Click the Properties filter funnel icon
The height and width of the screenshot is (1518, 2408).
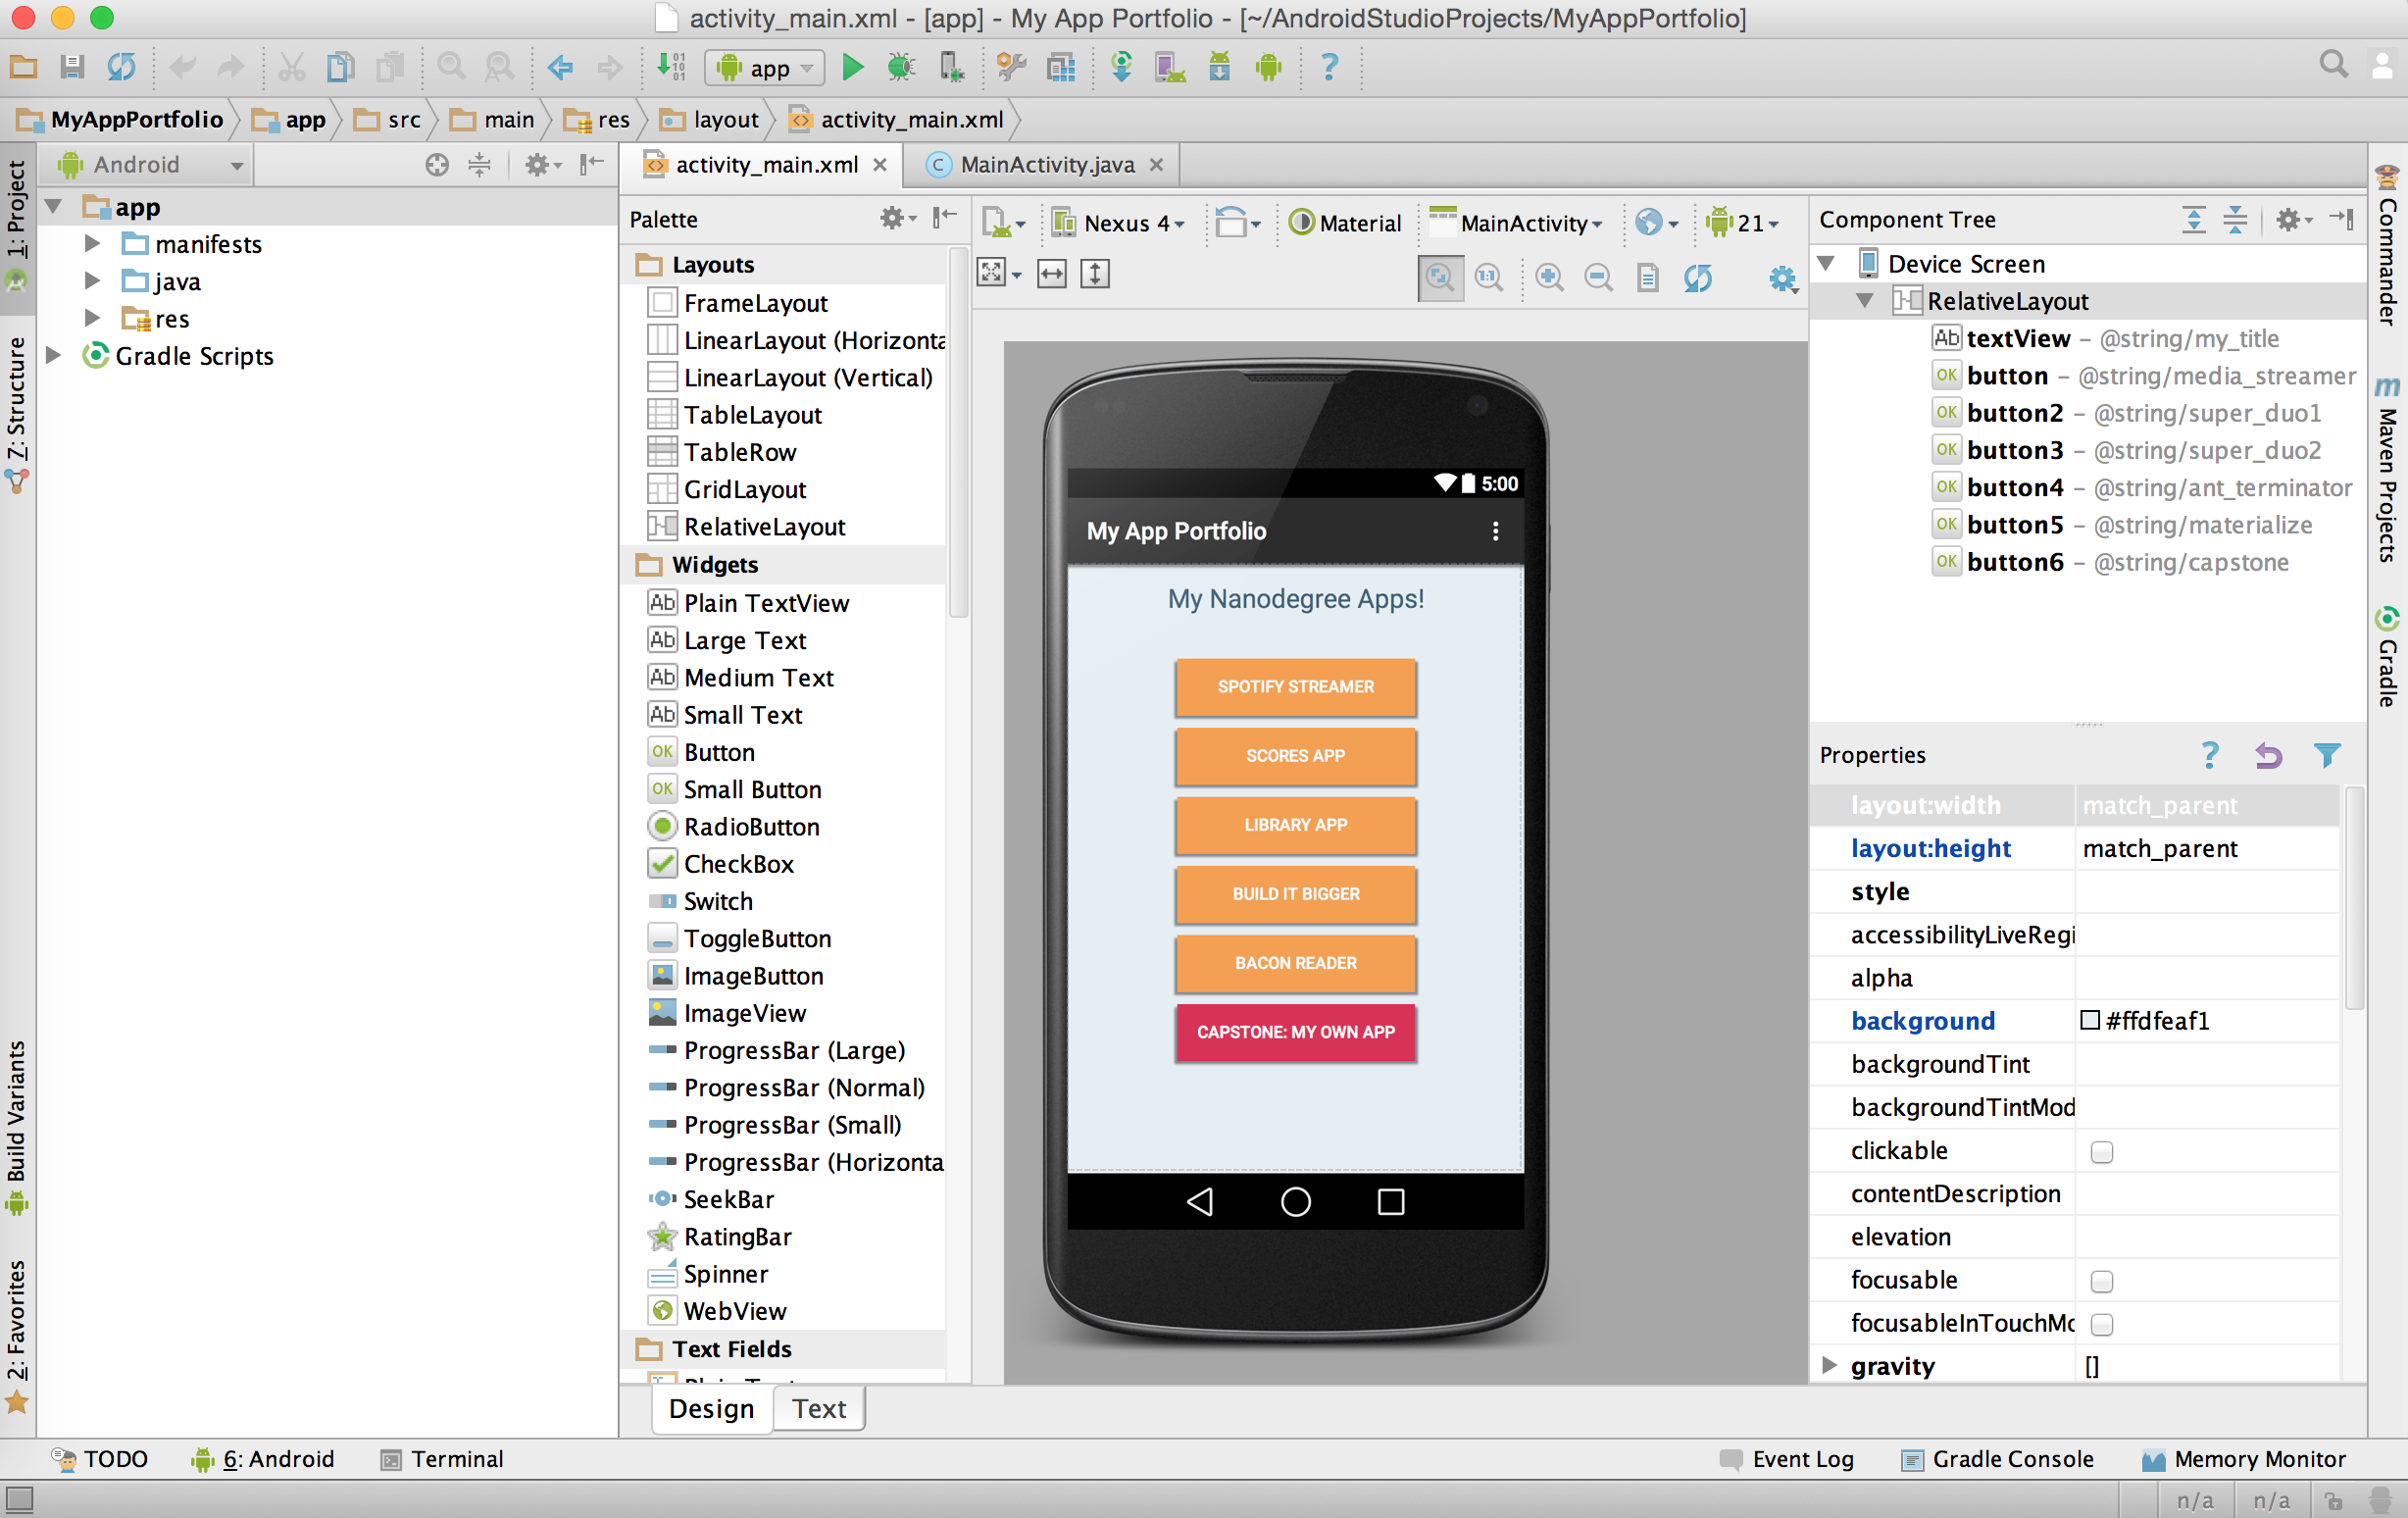click(2327, 755)
